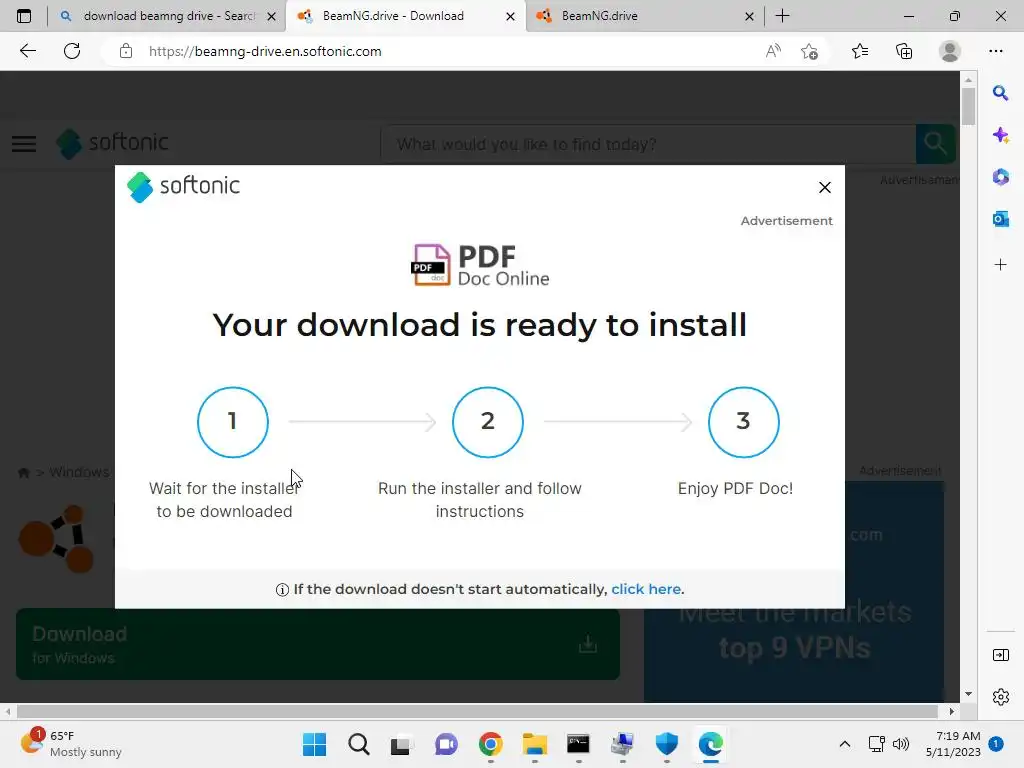
Task: Click the 'Windows' breadcrumb link
Action: (x=79, y=472)
